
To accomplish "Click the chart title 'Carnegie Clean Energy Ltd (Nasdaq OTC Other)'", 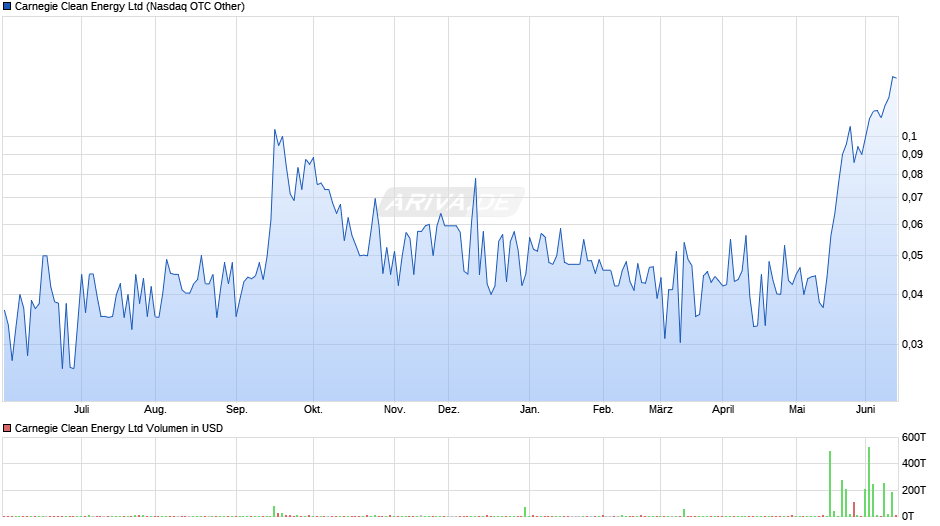I will pyautogui.click(x=129, y=7).
